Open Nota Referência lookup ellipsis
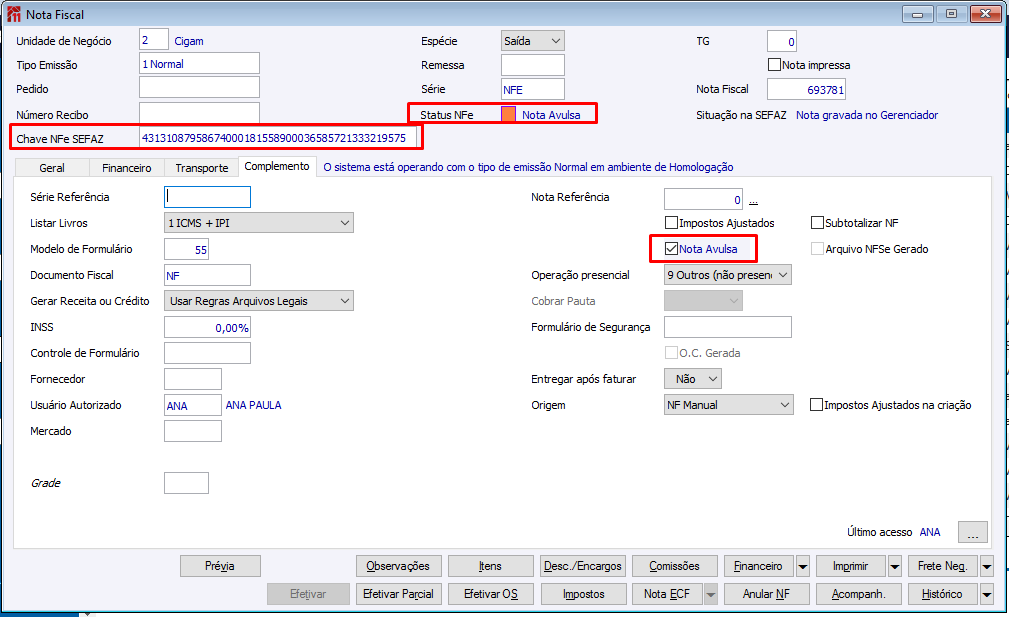The height and width of the screenshot is (617, 1009). [754, 200]
